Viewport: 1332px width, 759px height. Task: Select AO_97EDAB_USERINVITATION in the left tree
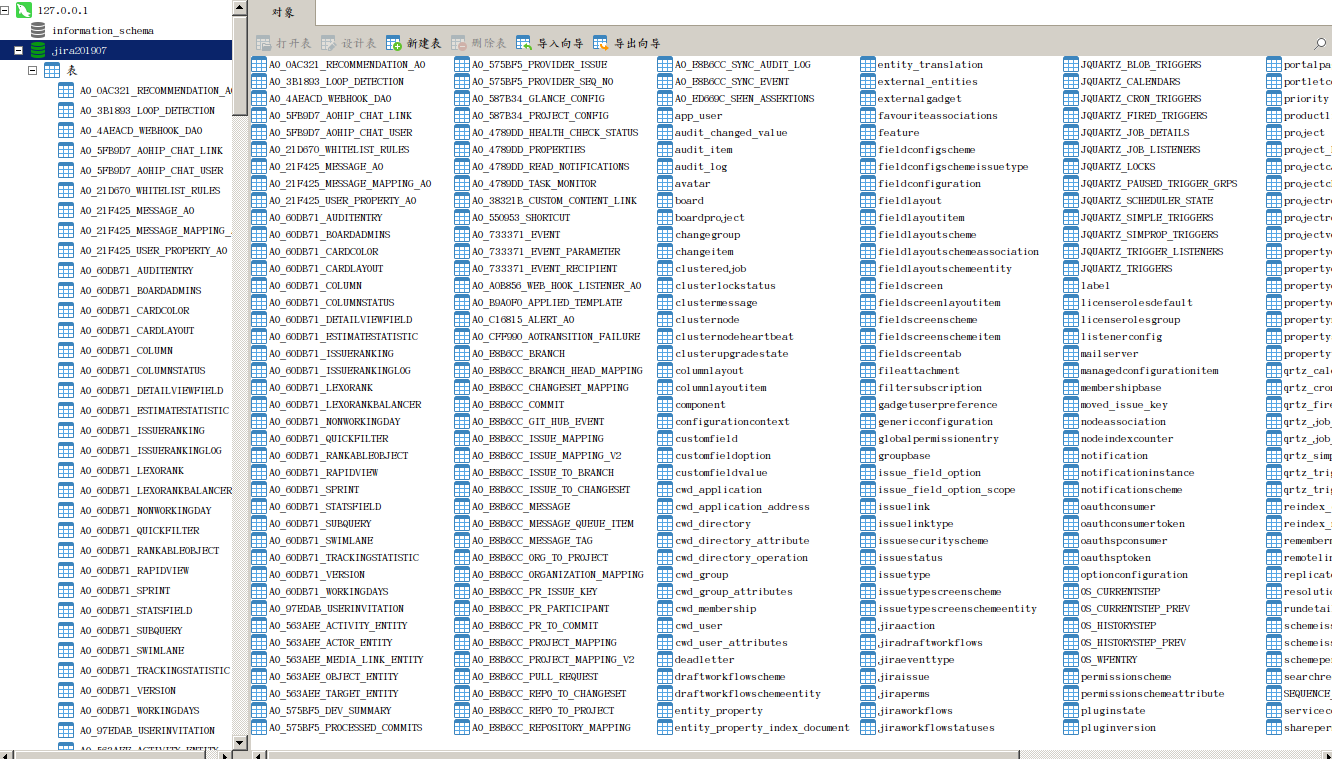[x=148, y=730]
